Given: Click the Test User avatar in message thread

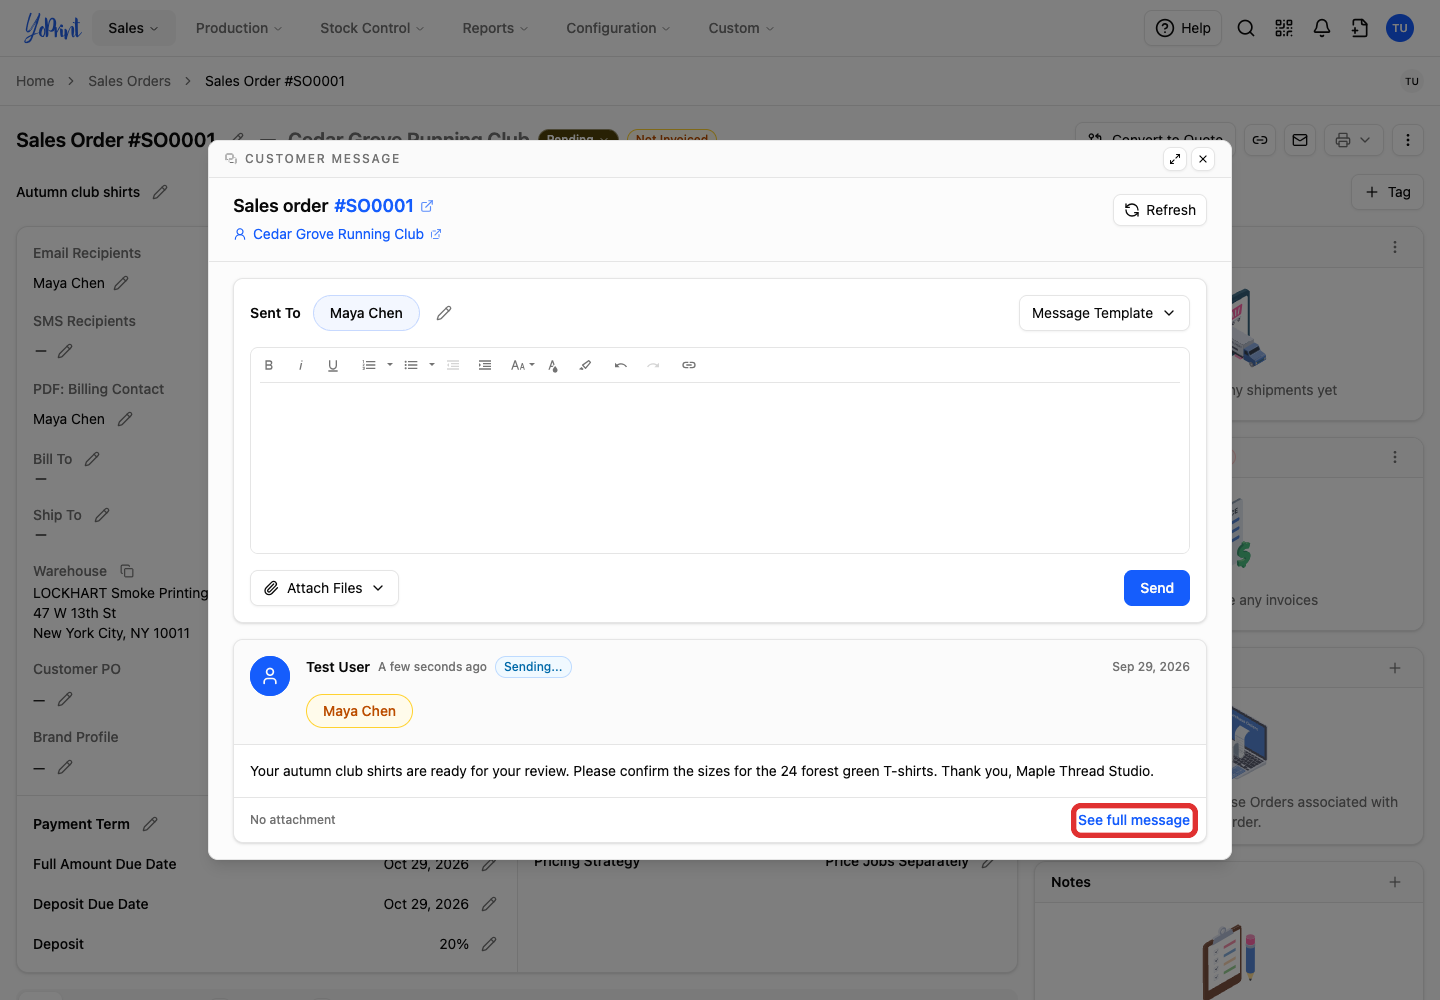Looking at the screenshot, I should pos(270,676).
